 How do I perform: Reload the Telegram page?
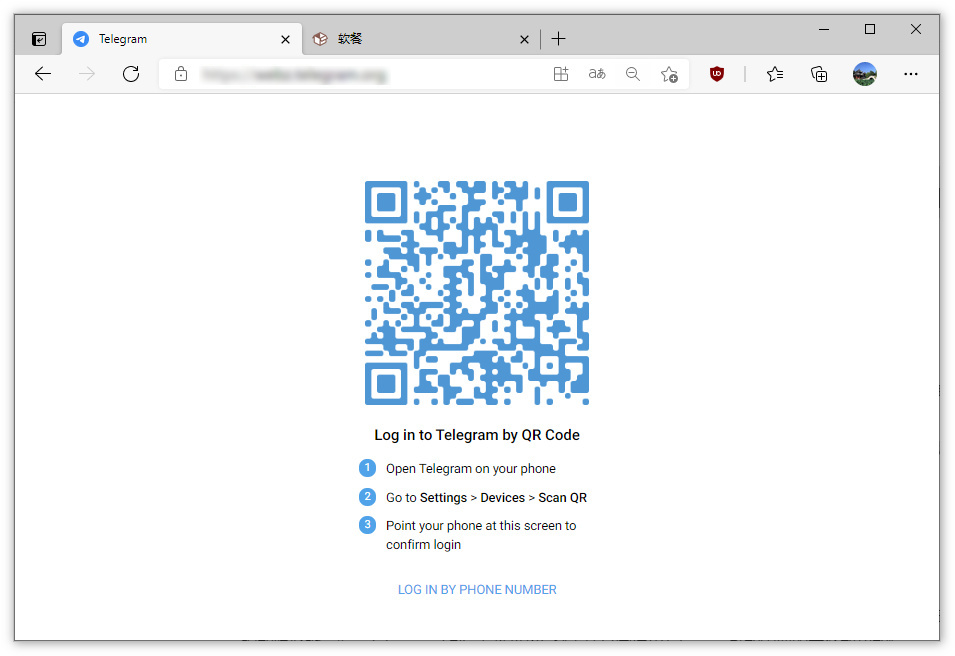(130, 74)
